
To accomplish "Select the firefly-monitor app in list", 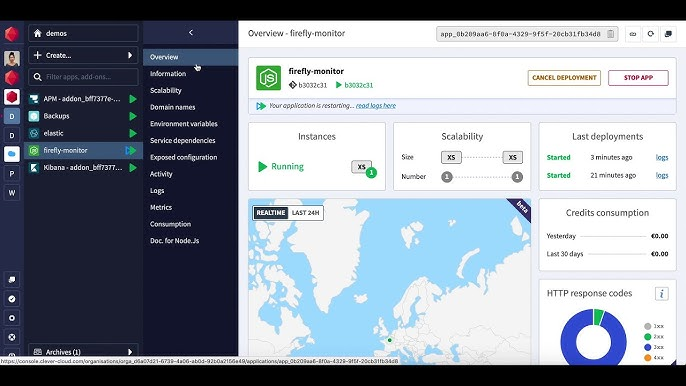I will pyautogui.click(x=83, y=151).
